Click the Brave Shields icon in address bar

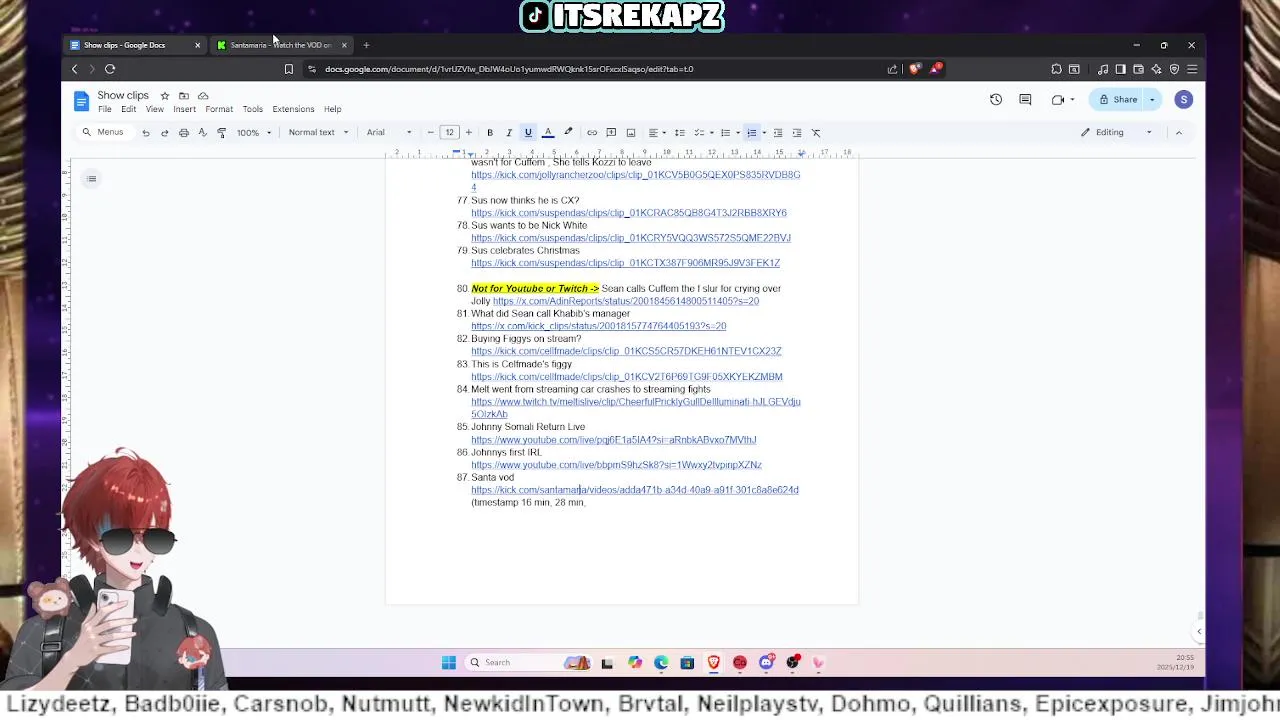pyautogui.click(x=914, y=69)
